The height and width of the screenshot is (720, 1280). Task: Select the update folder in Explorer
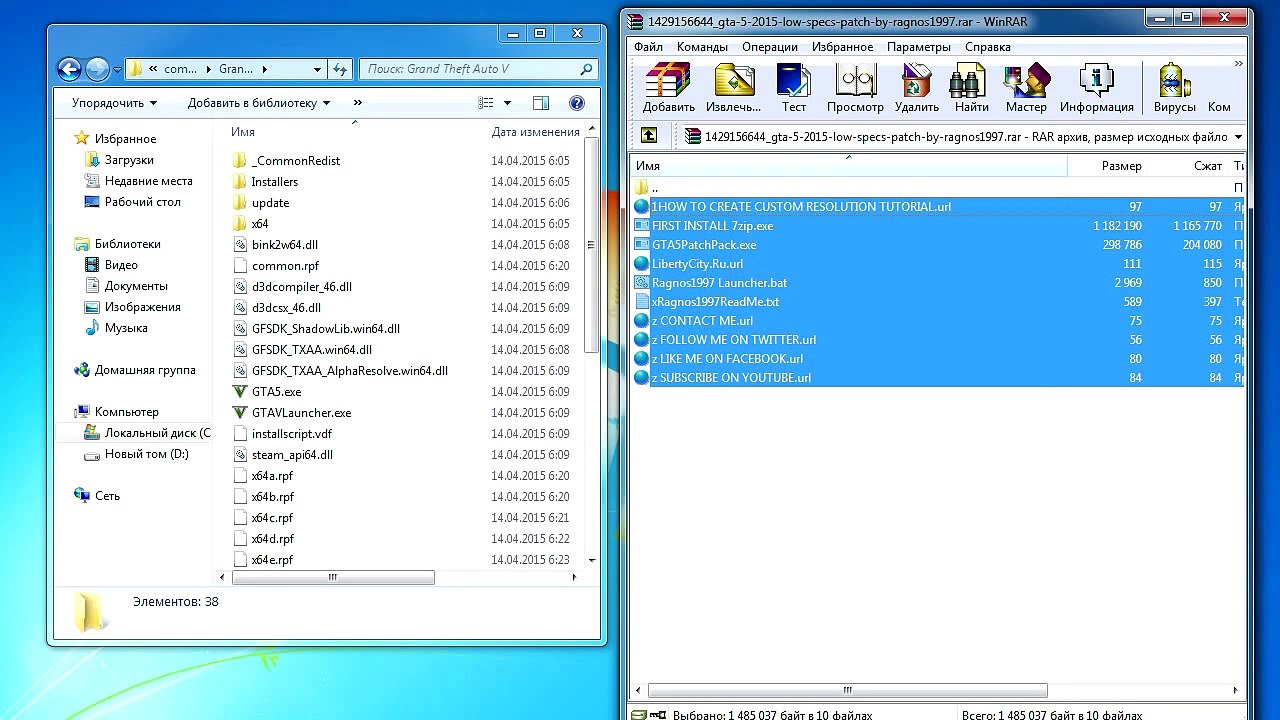click(x=270, y=203)
